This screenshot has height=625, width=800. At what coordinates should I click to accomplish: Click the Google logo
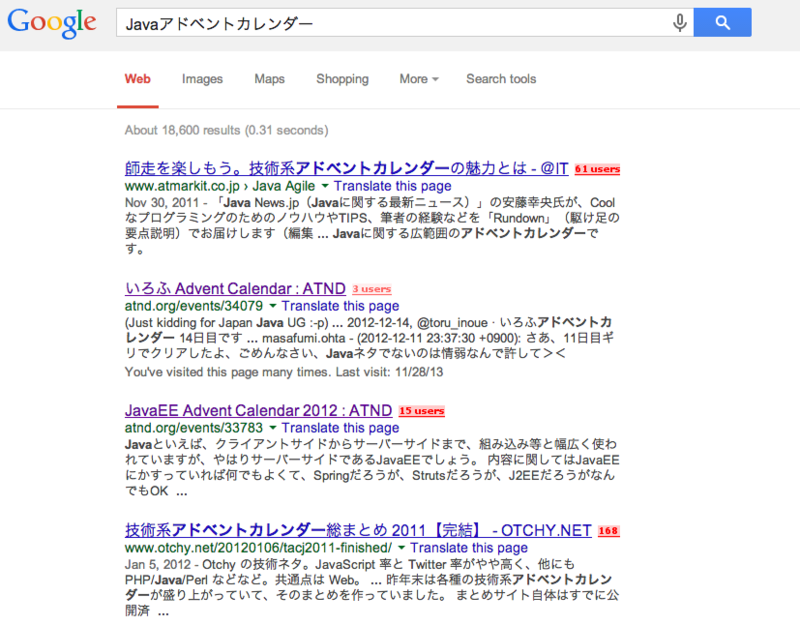coord(52,23)
